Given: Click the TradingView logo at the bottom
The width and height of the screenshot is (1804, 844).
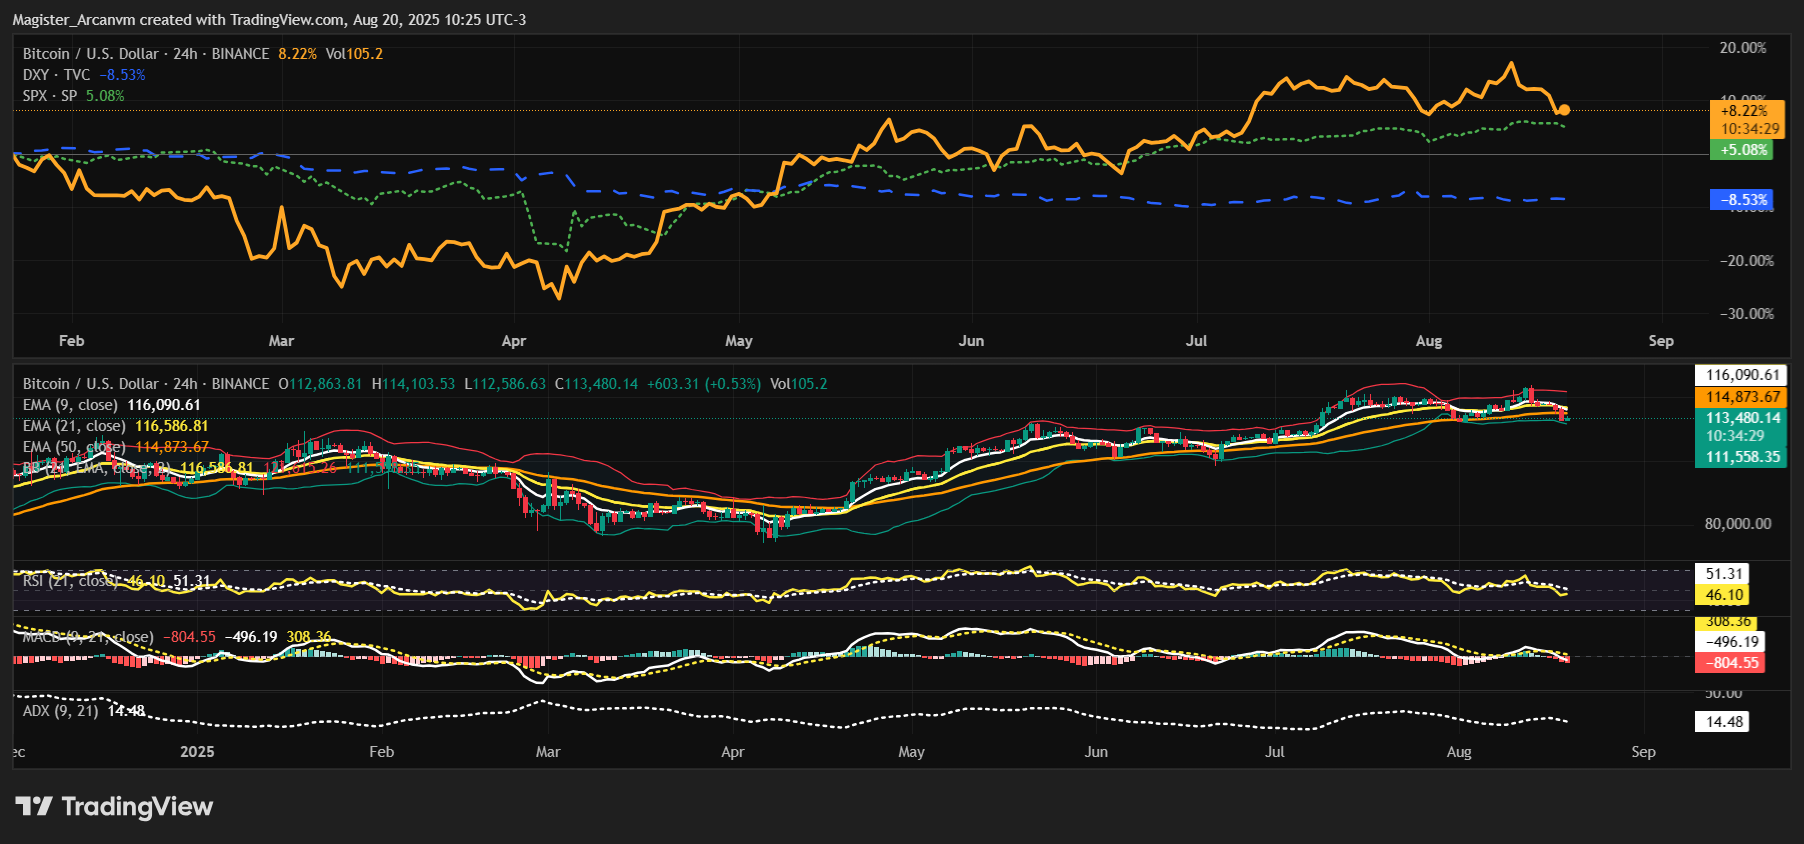Looking at the screenshot, I should [114, 806].
